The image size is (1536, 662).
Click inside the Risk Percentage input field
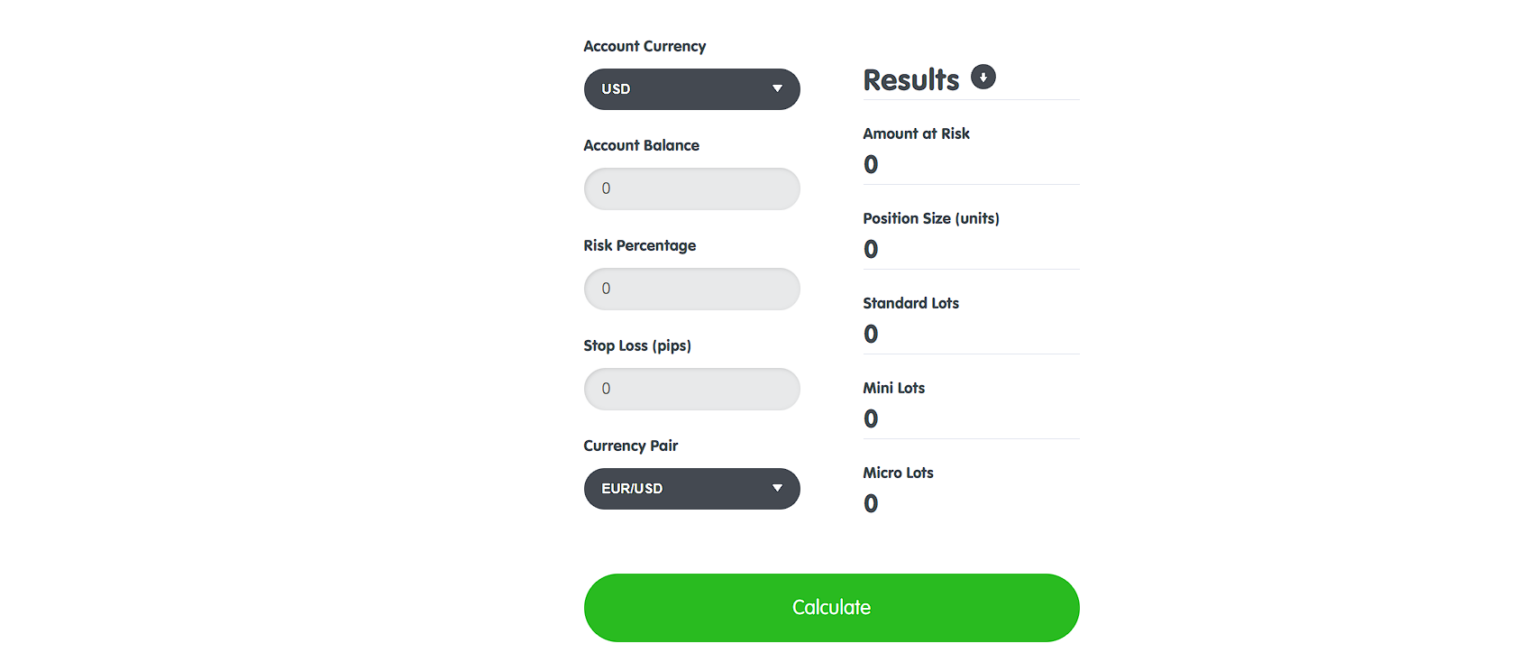click(x=691, y=288)
